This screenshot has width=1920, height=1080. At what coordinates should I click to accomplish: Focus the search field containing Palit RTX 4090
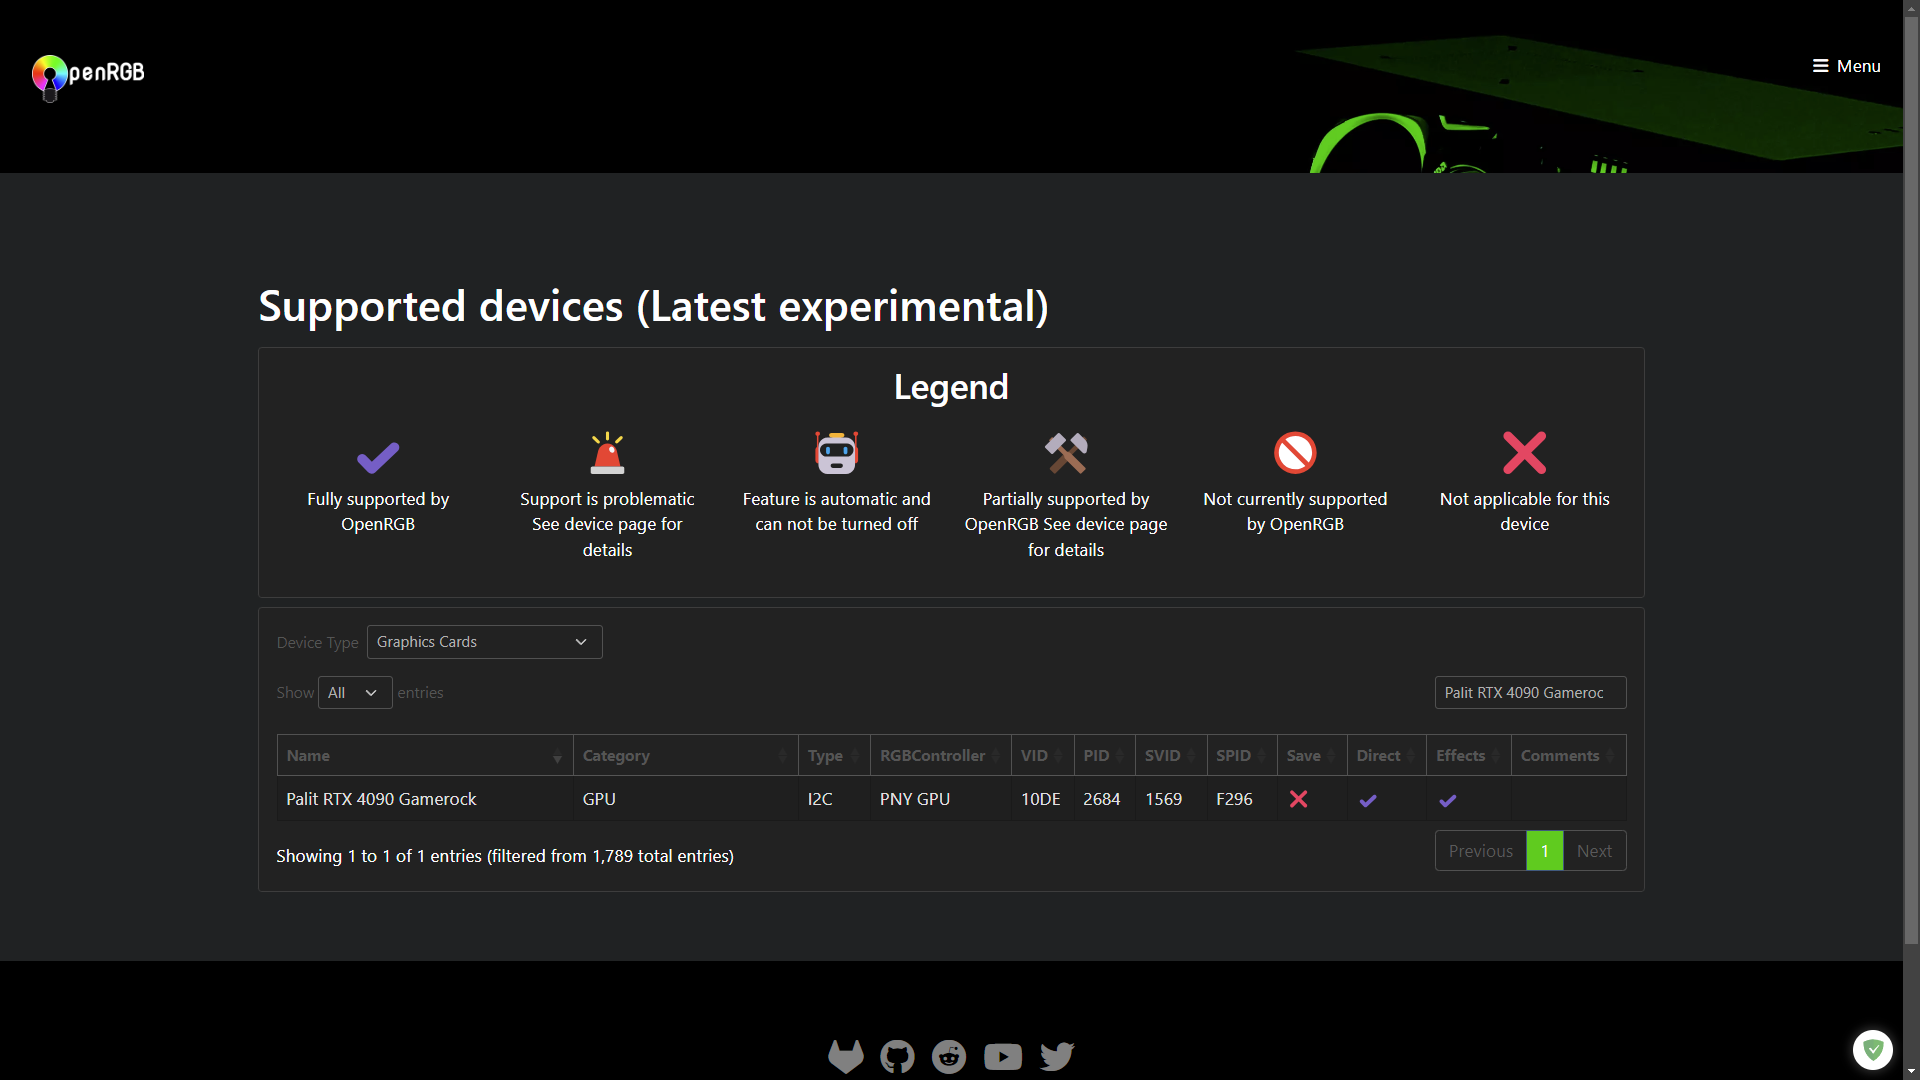pos(1530,693)
